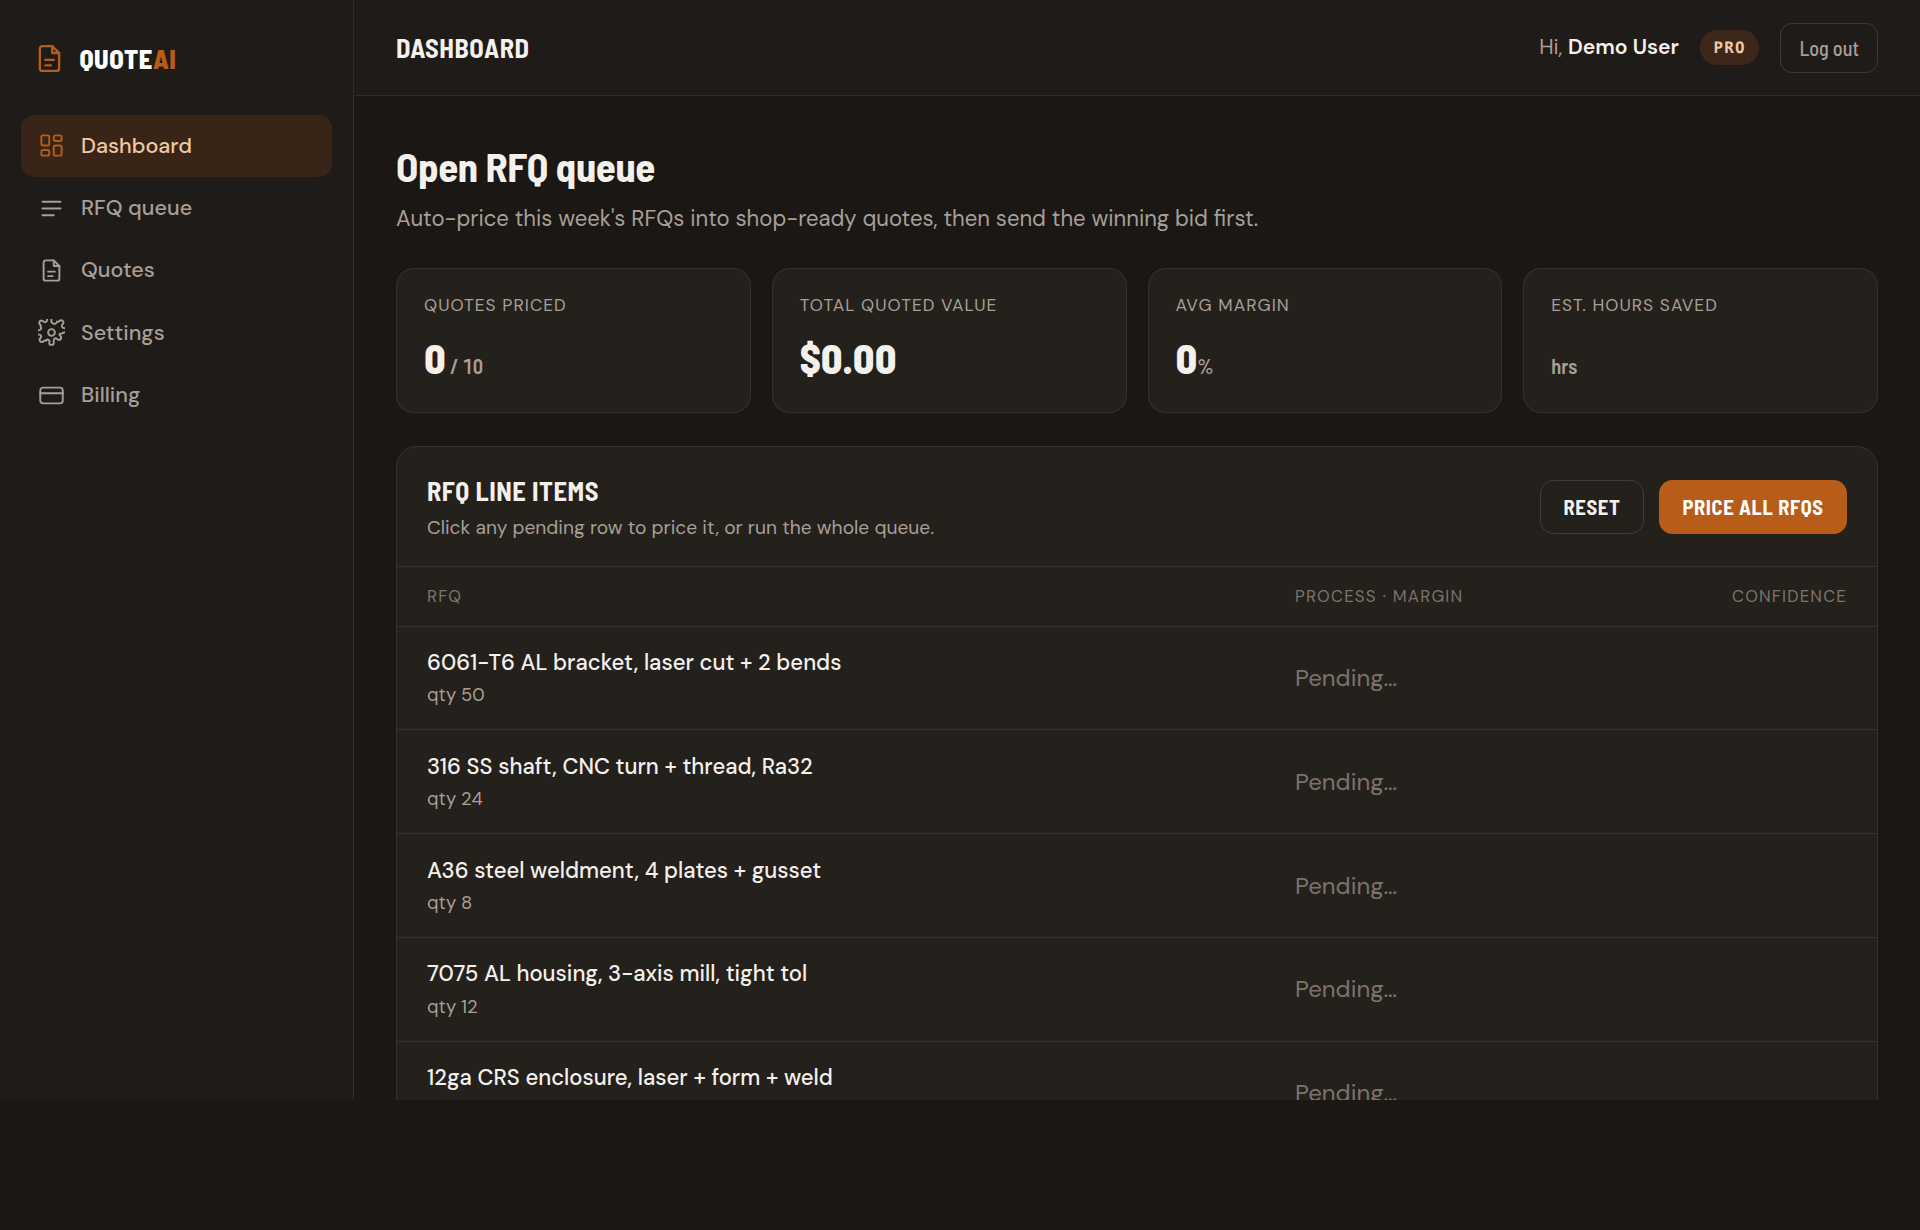Click Pending status of the 6061-T6 bracket row
This screenshot has height=1230, width=1920.
point(1345,678)
